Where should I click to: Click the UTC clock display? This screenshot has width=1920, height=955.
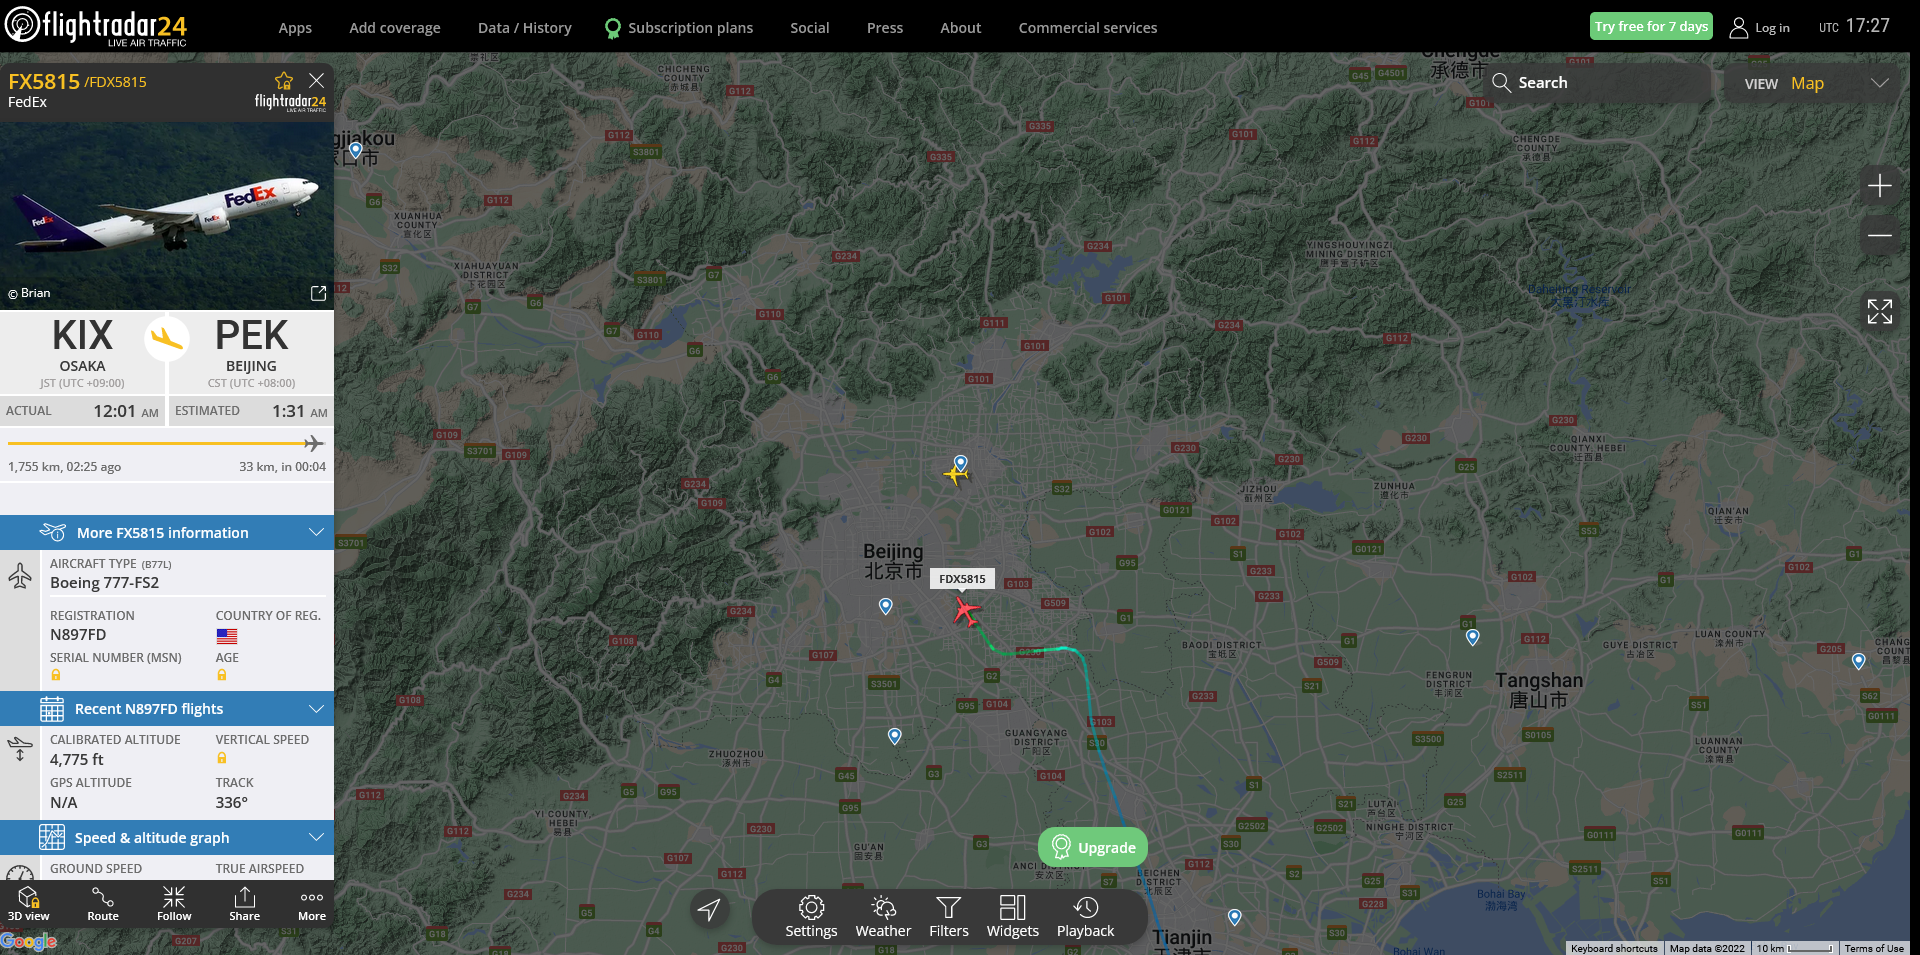pyautogui.click(x=1855, y=26)
